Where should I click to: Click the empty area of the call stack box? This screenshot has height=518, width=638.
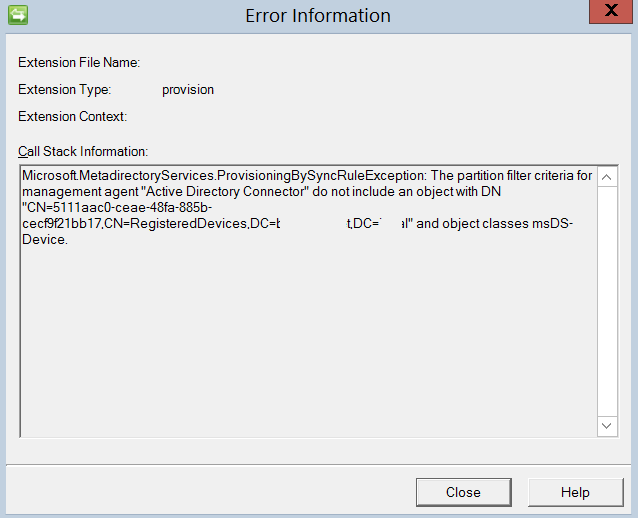click(x=300, y=340)
